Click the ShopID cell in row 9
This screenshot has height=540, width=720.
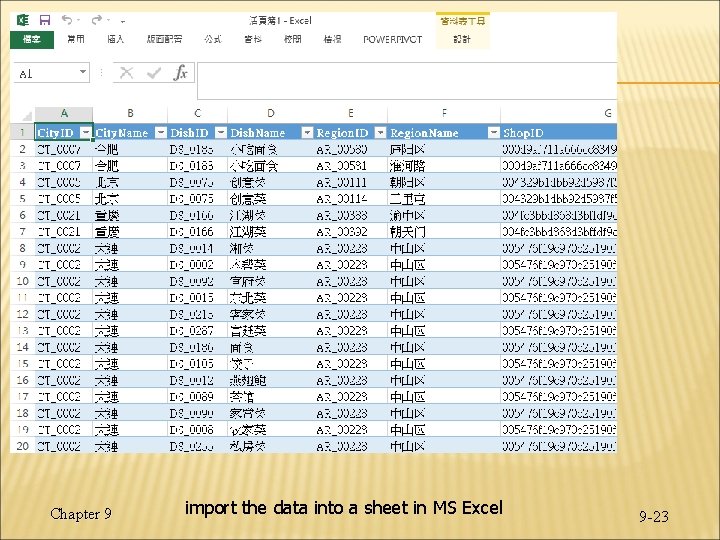[559, 264]
